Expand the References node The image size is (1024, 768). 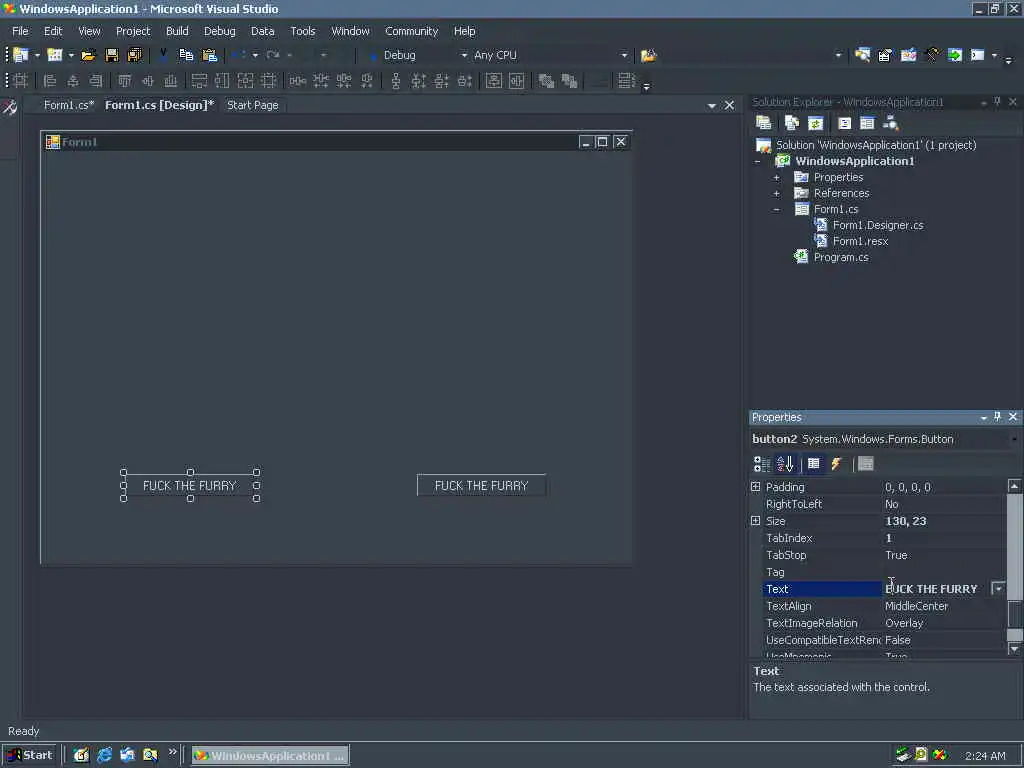[x=776, y=193]
